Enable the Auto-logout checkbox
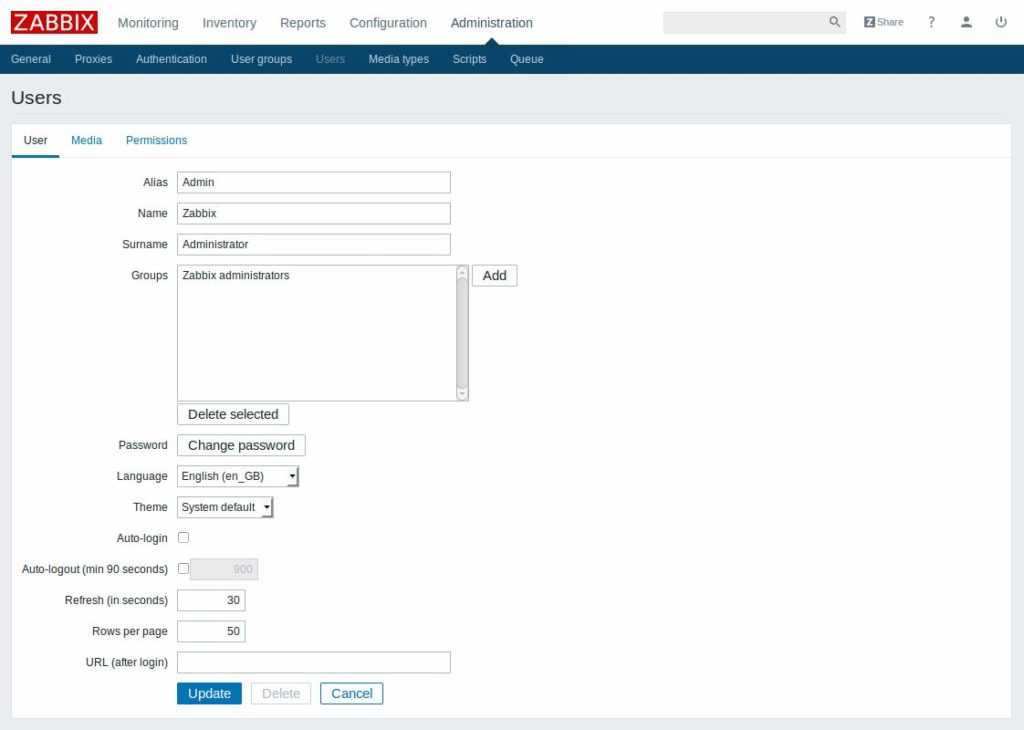This screenshot has height=730, width=1024. coord(183,569)
